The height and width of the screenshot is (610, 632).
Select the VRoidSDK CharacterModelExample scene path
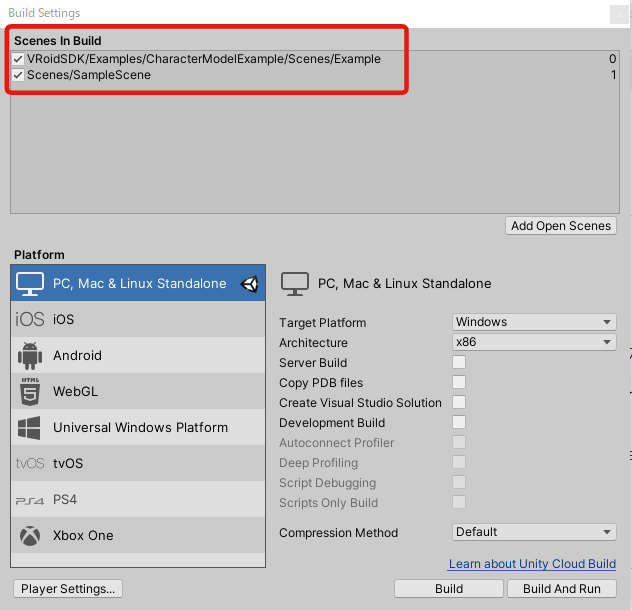point(204,59)
